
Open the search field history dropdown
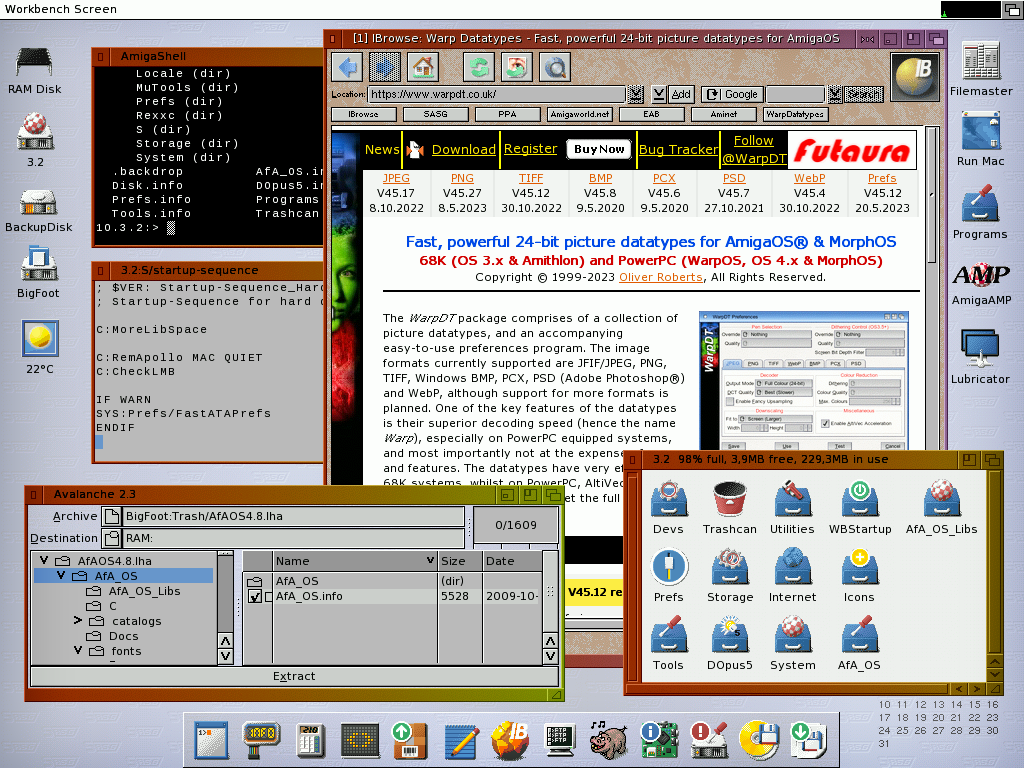coord(835,95)
